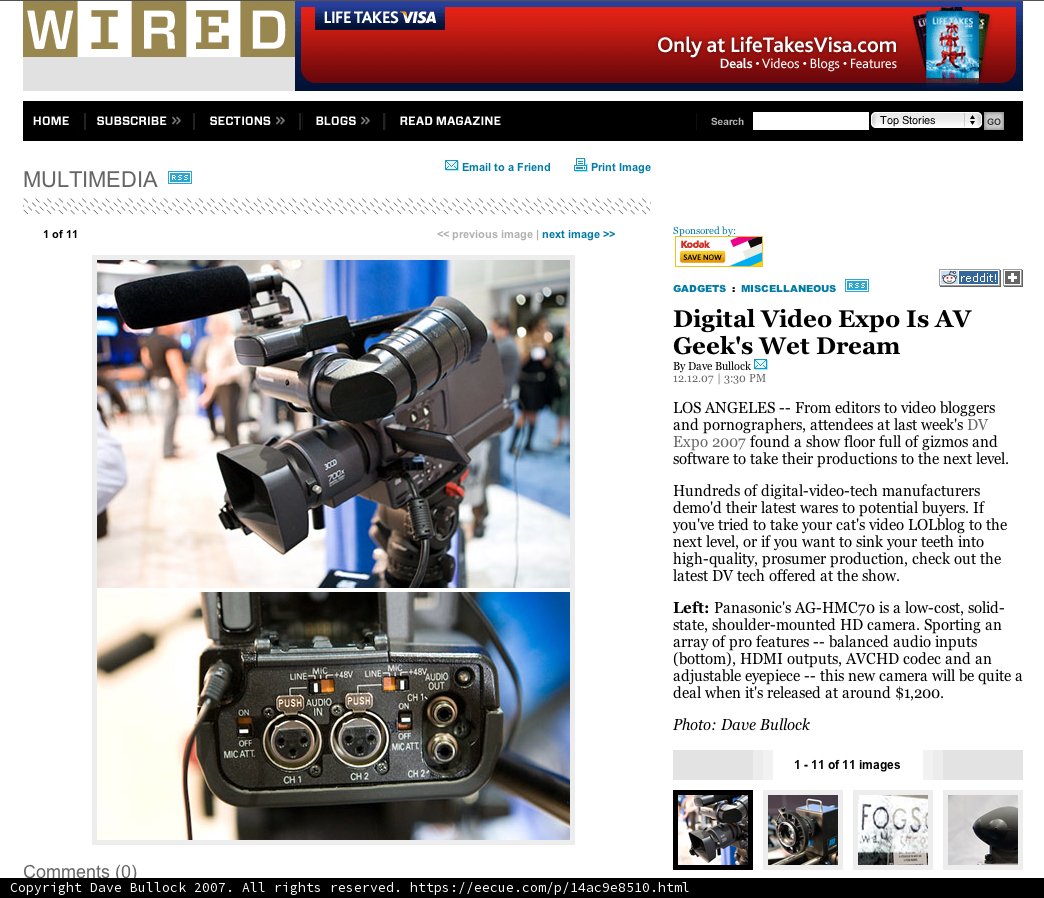Click the article headline Digital Video Expo
Screen dimensions: 1044x898
tap(822, 332)
